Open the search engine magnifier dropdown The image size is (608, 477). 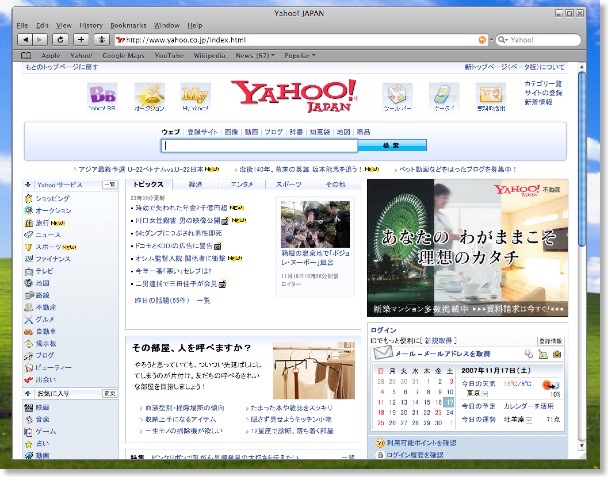tap(503, 40)
